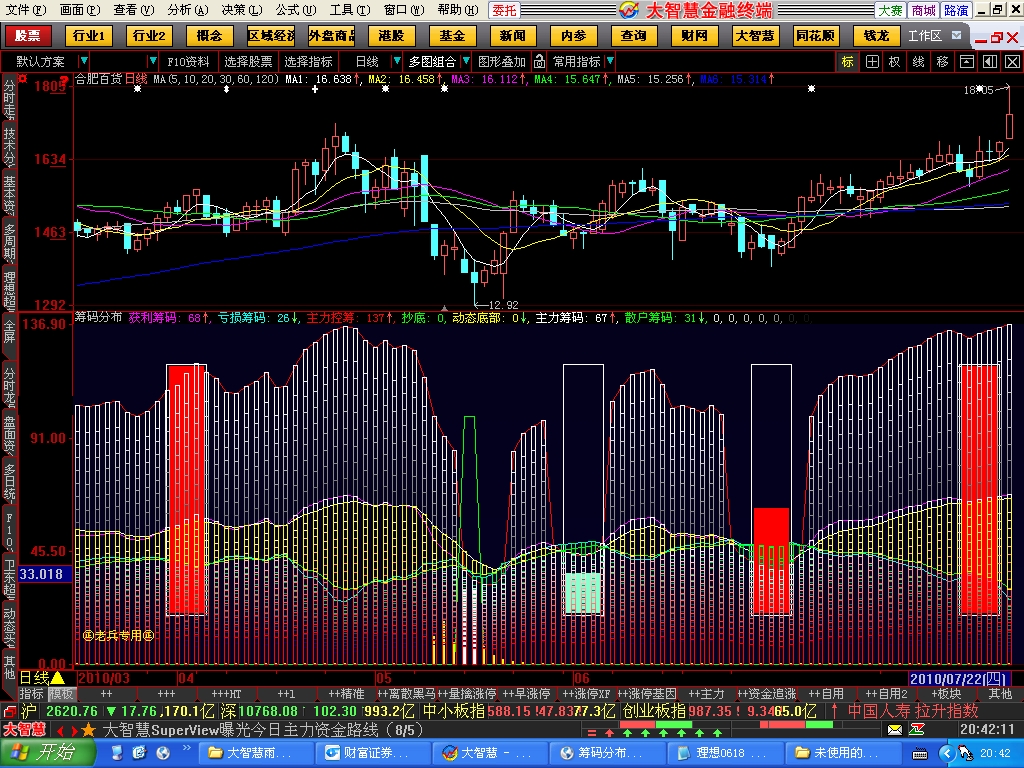Click the red gear icon atop price chart
The height and width of the screenshot is (768, 1024).
[23, 79]
